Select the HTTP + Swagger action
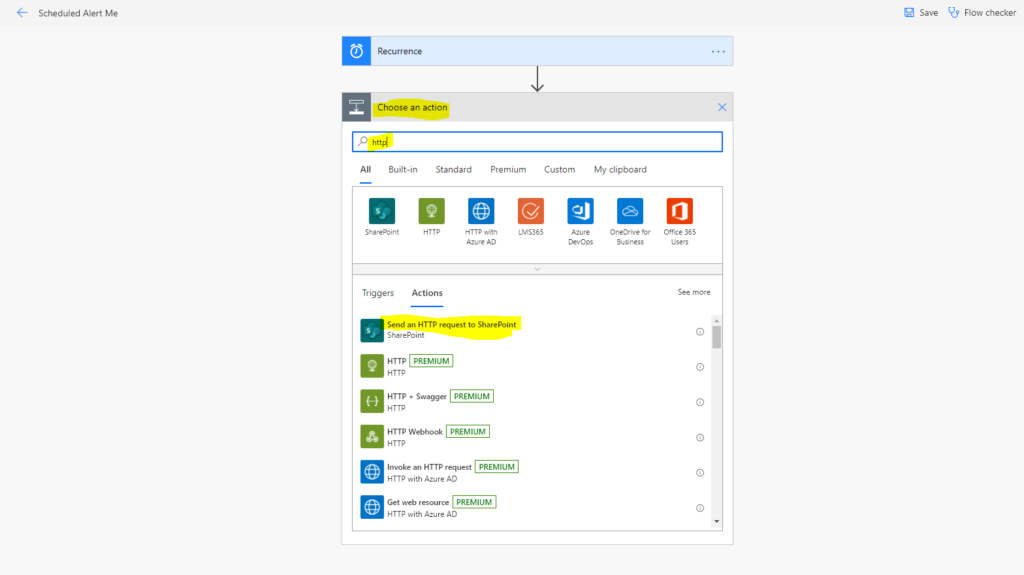The image size is (1024, 575). [532, 401]
